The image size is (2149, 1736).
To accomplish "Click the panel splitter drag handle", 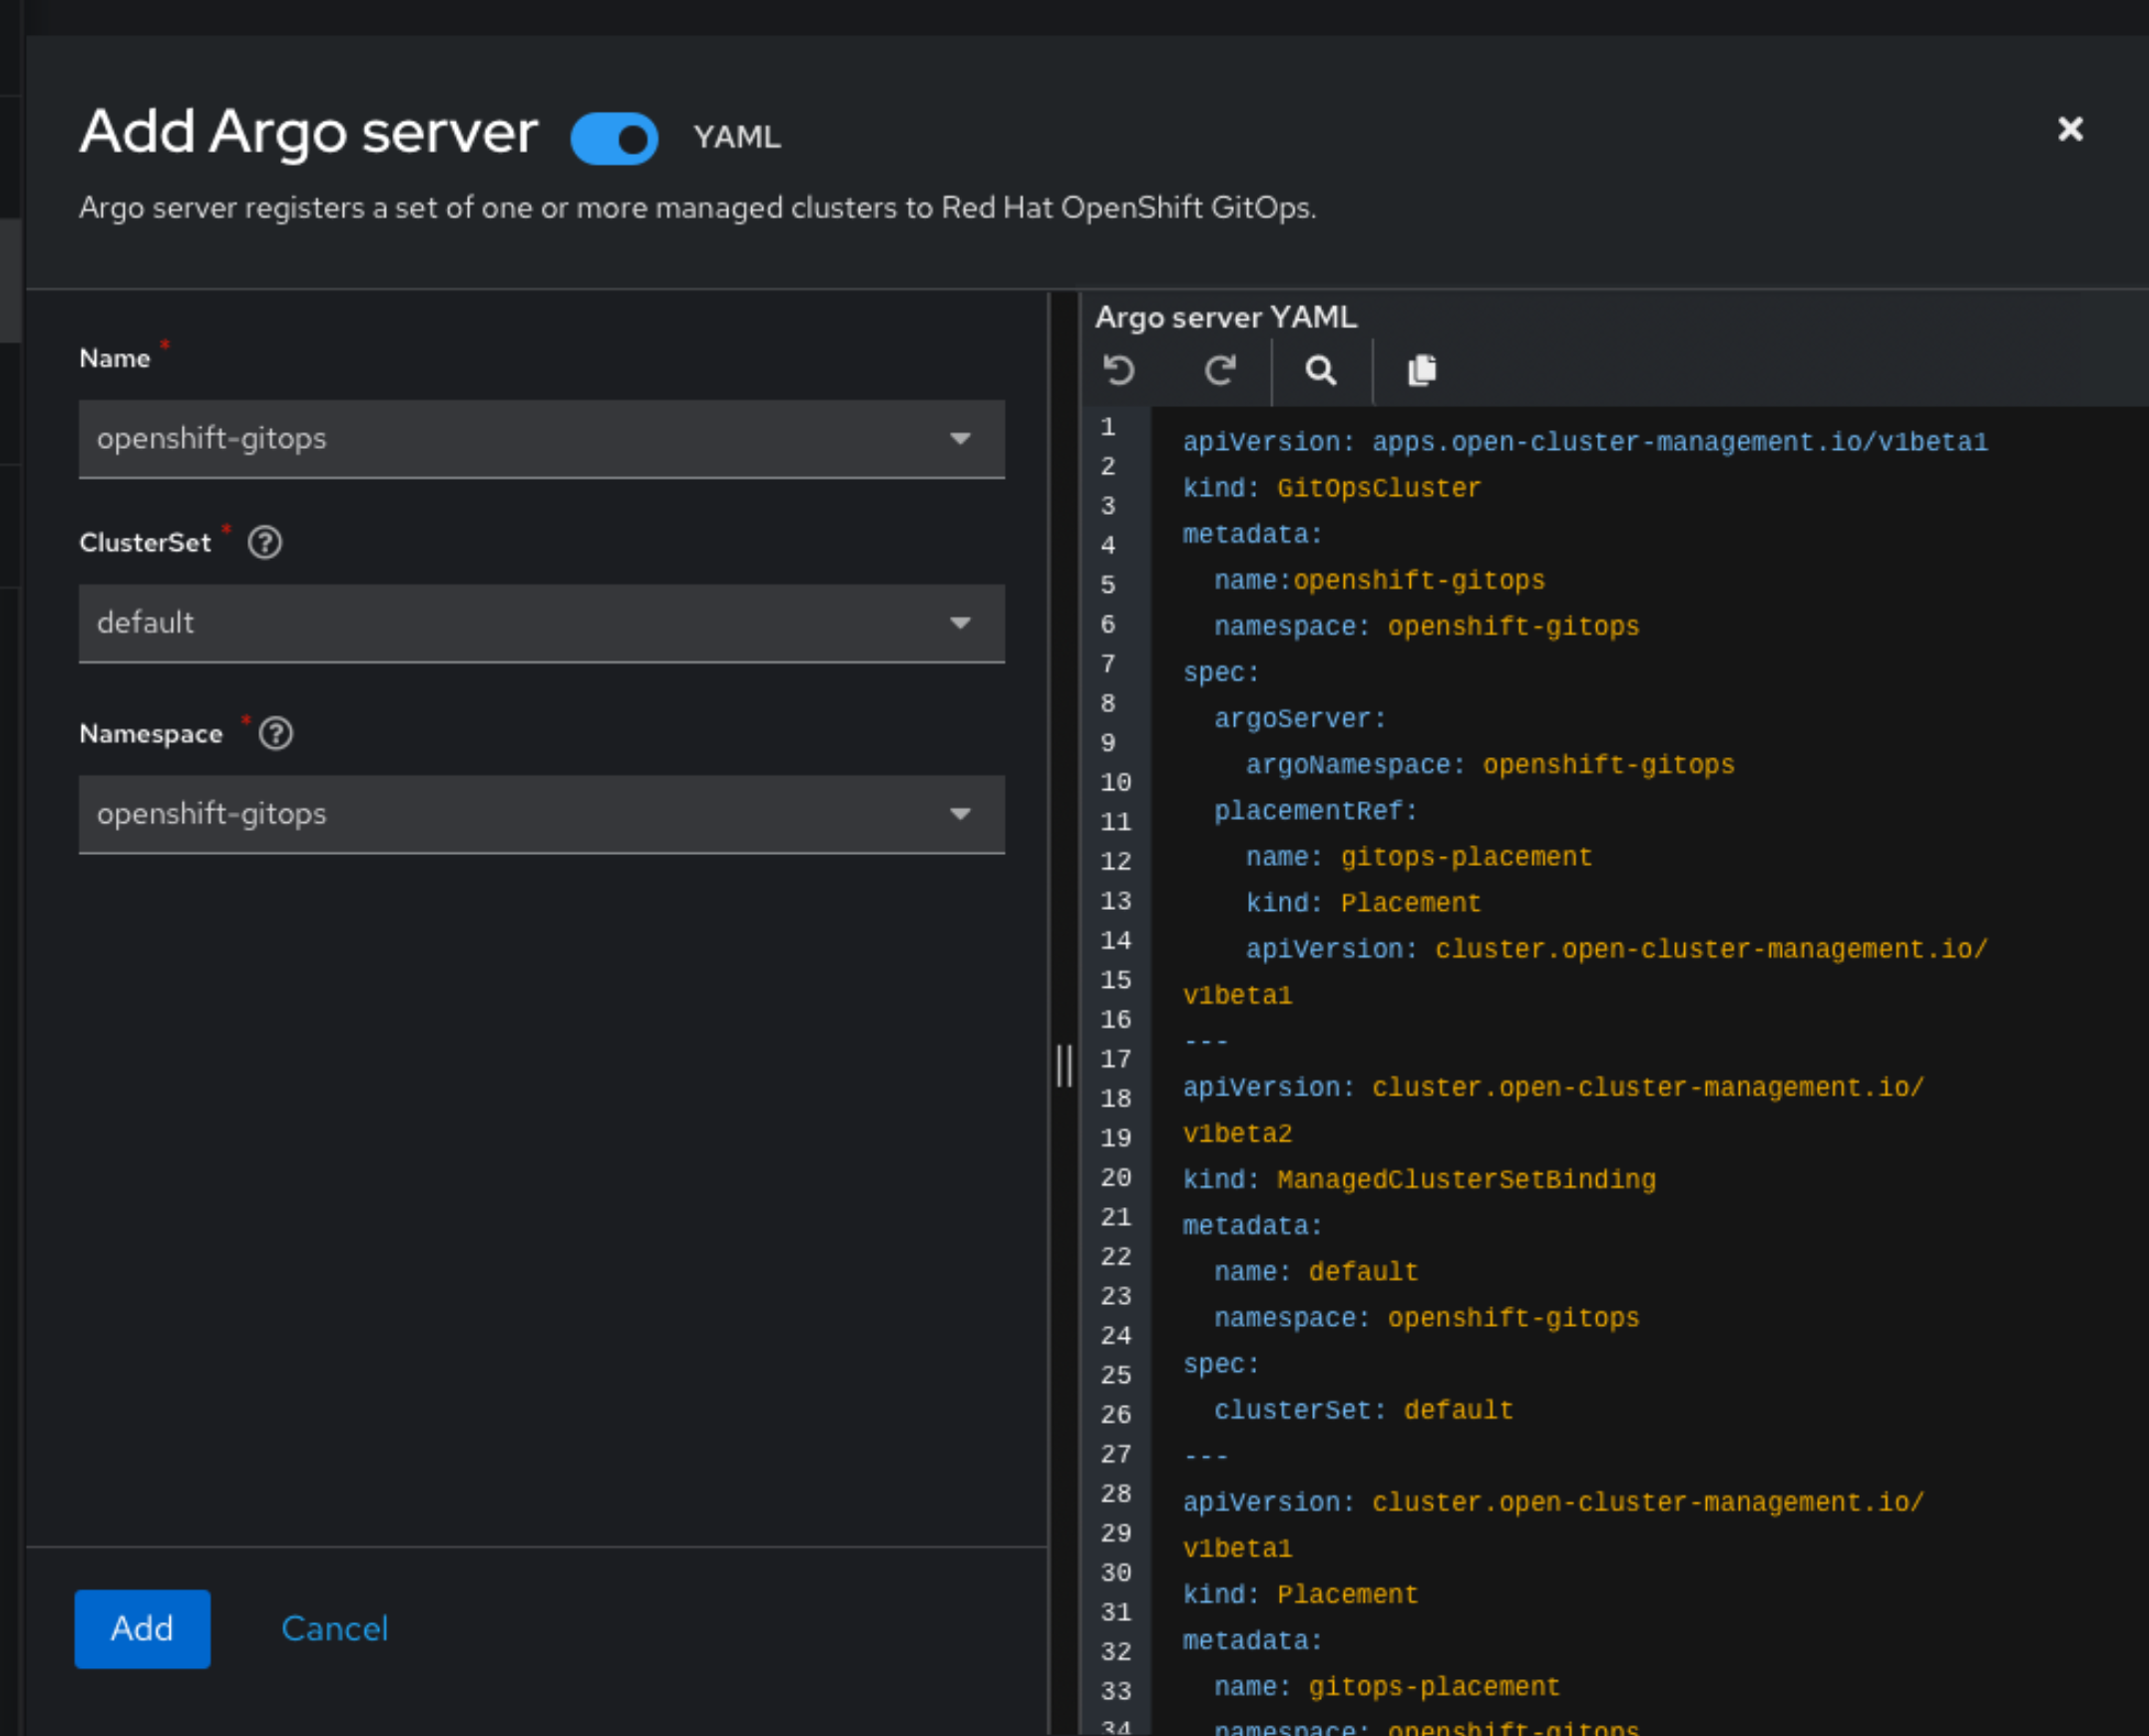I will tap(1064, 1066).
